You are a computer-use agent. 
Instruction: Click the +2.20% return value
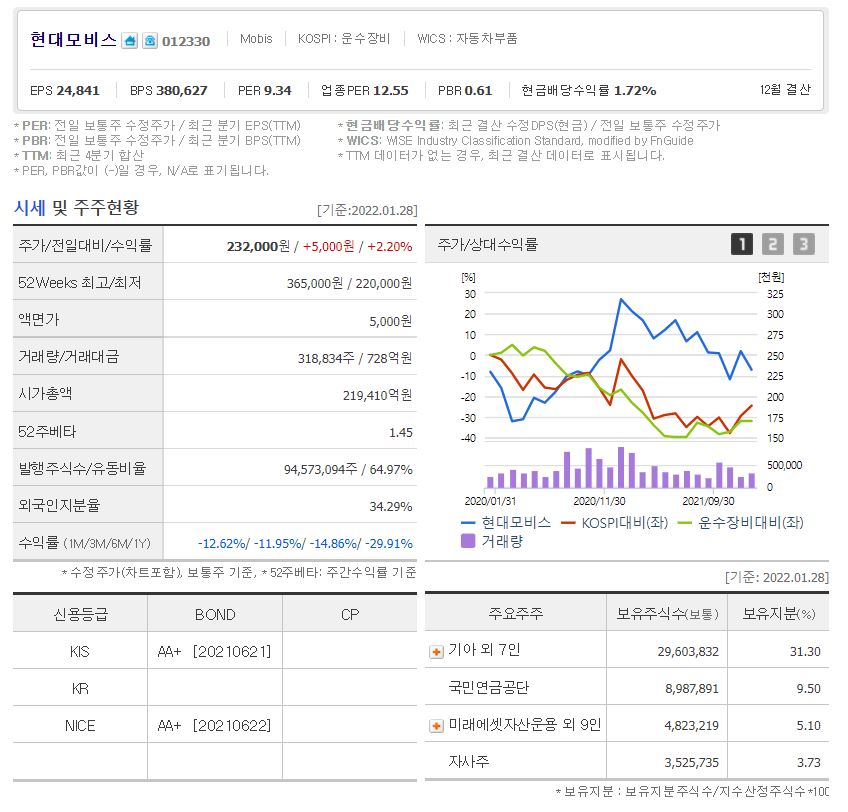point(389,246)
